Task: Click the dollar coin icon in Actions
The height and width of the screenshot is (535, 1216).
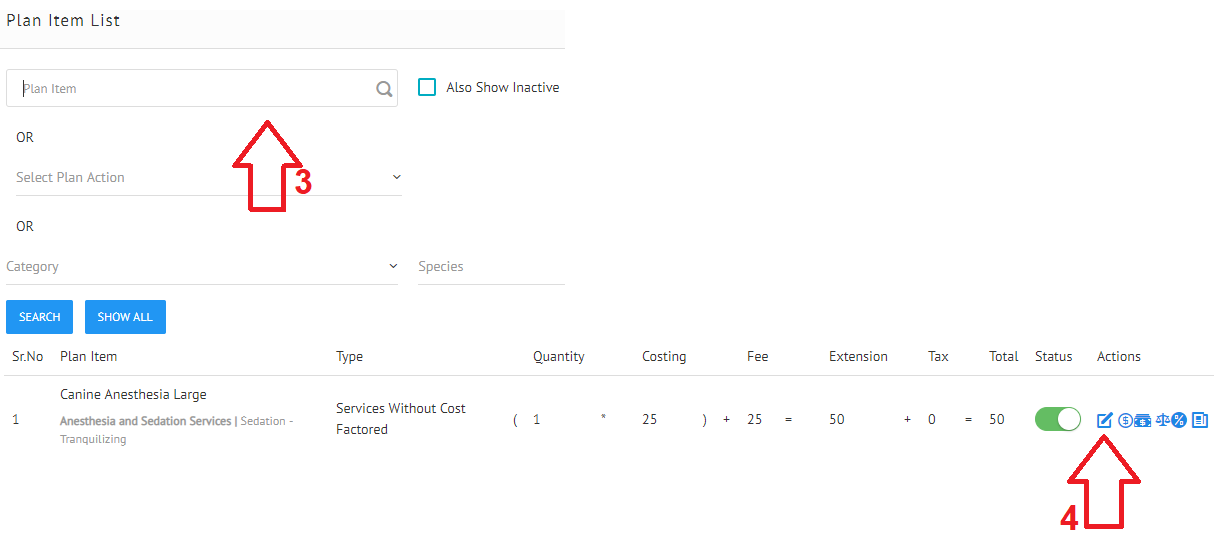Action: pyautogui.click(x=1125, y=420)
